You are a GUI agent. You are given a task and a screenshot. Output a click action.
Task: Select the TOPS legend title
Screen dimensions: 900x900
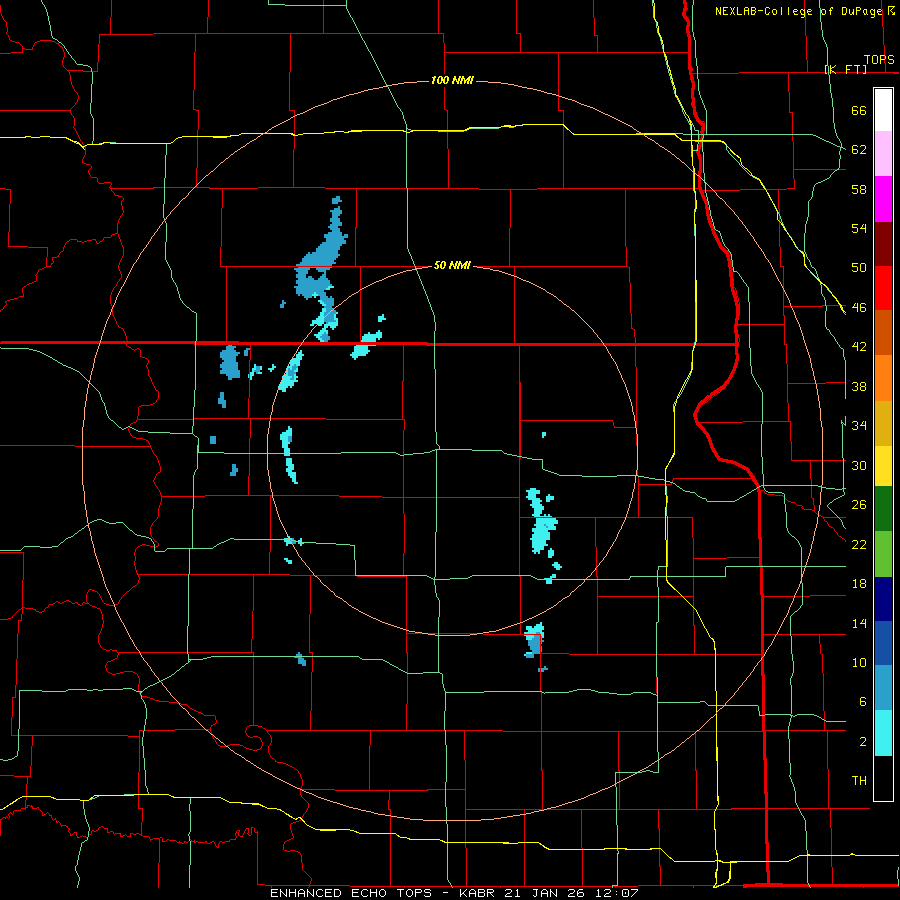pyautogui.click(x=879, y=60)
